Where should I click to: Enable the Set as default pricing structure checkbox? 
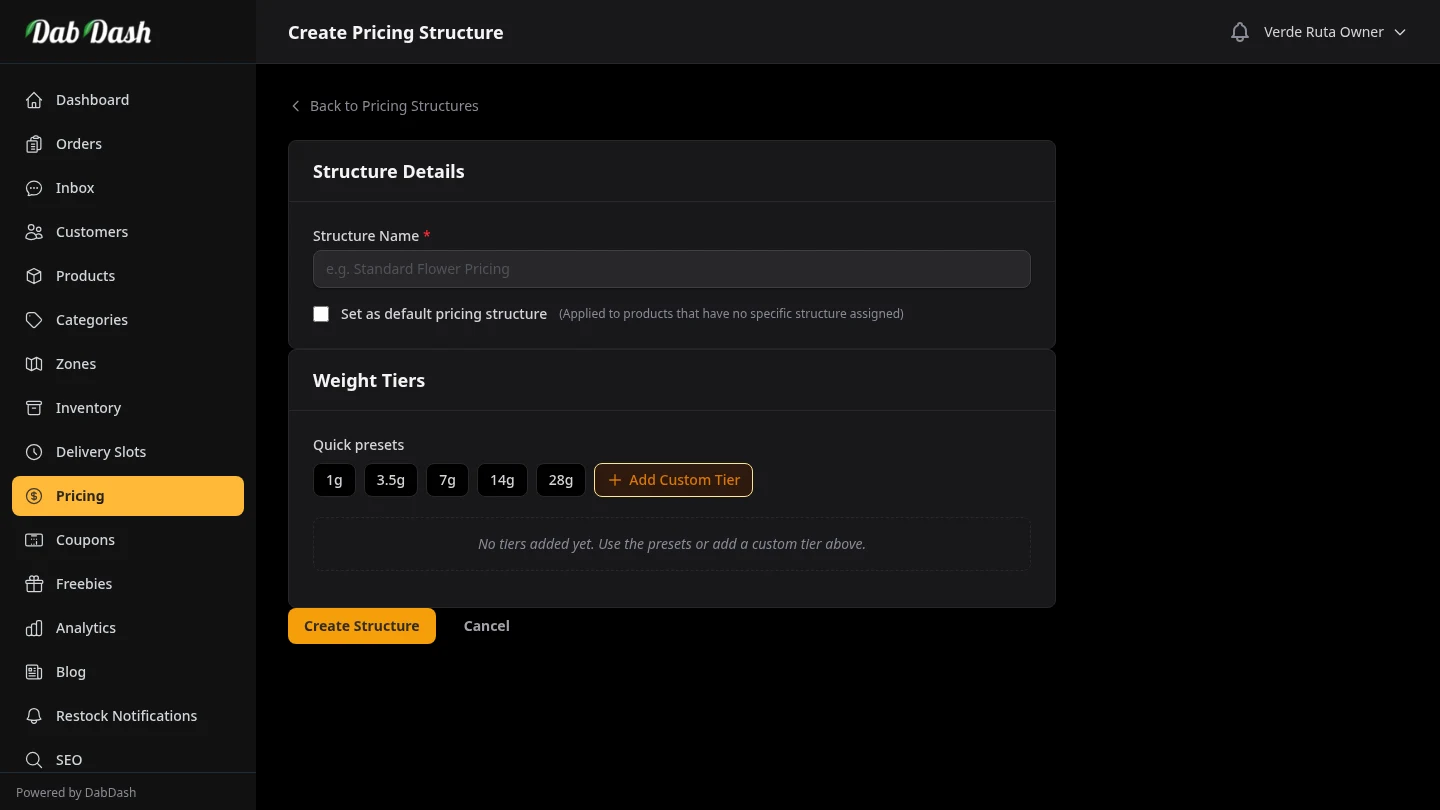(x=321, y=314)
